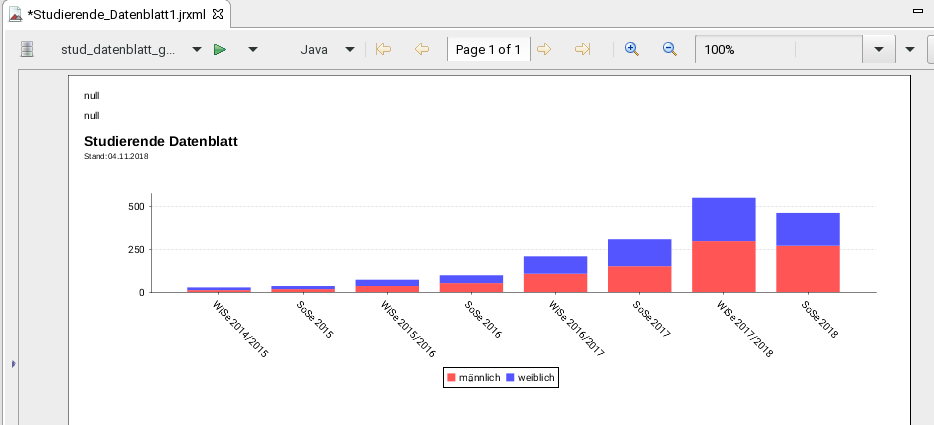Click the zoom out magnifier icon
934x425 pixels.
point(670,49)
